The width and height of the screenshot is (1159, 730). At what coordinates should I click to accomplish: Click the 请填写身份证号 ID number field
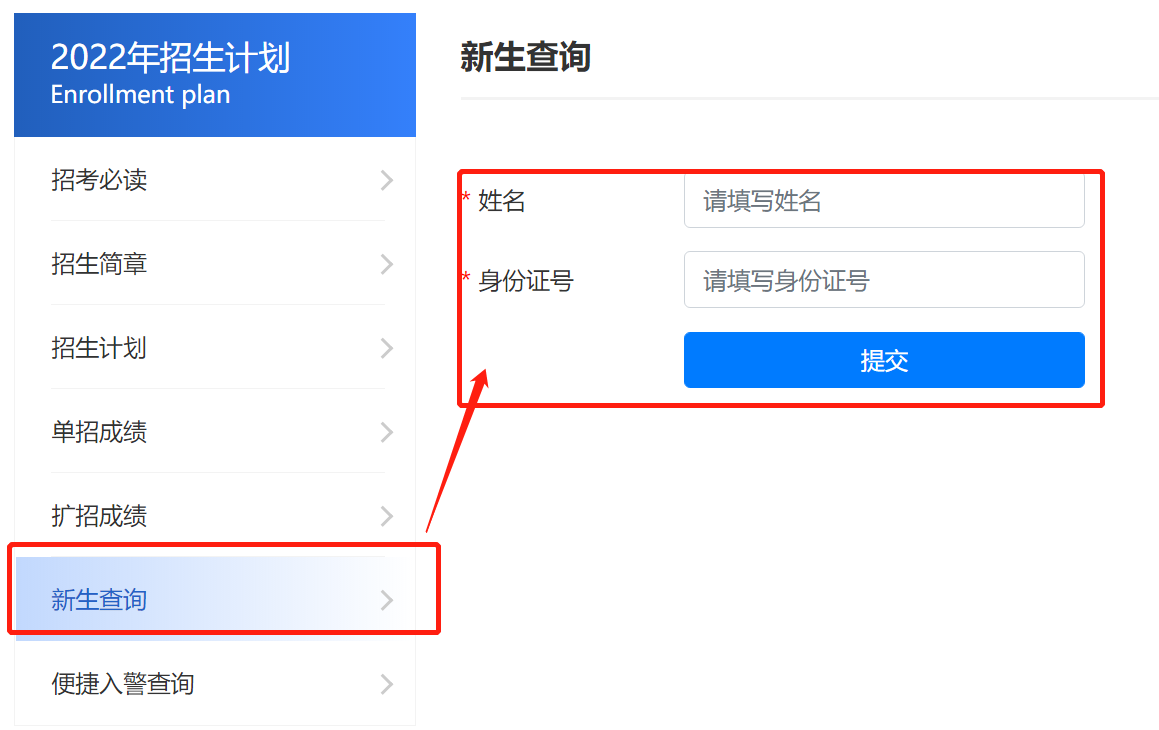pyautogui.click(x=884, y=280)
